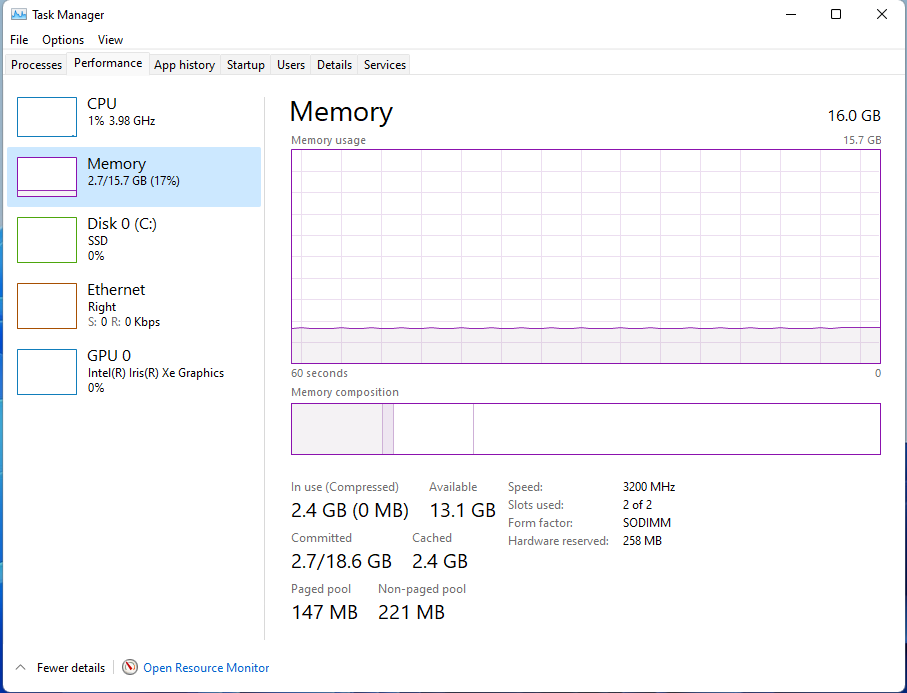Switch to the Processes tab
This screenshot has height=693, width=907.
[x=36, y=65]
